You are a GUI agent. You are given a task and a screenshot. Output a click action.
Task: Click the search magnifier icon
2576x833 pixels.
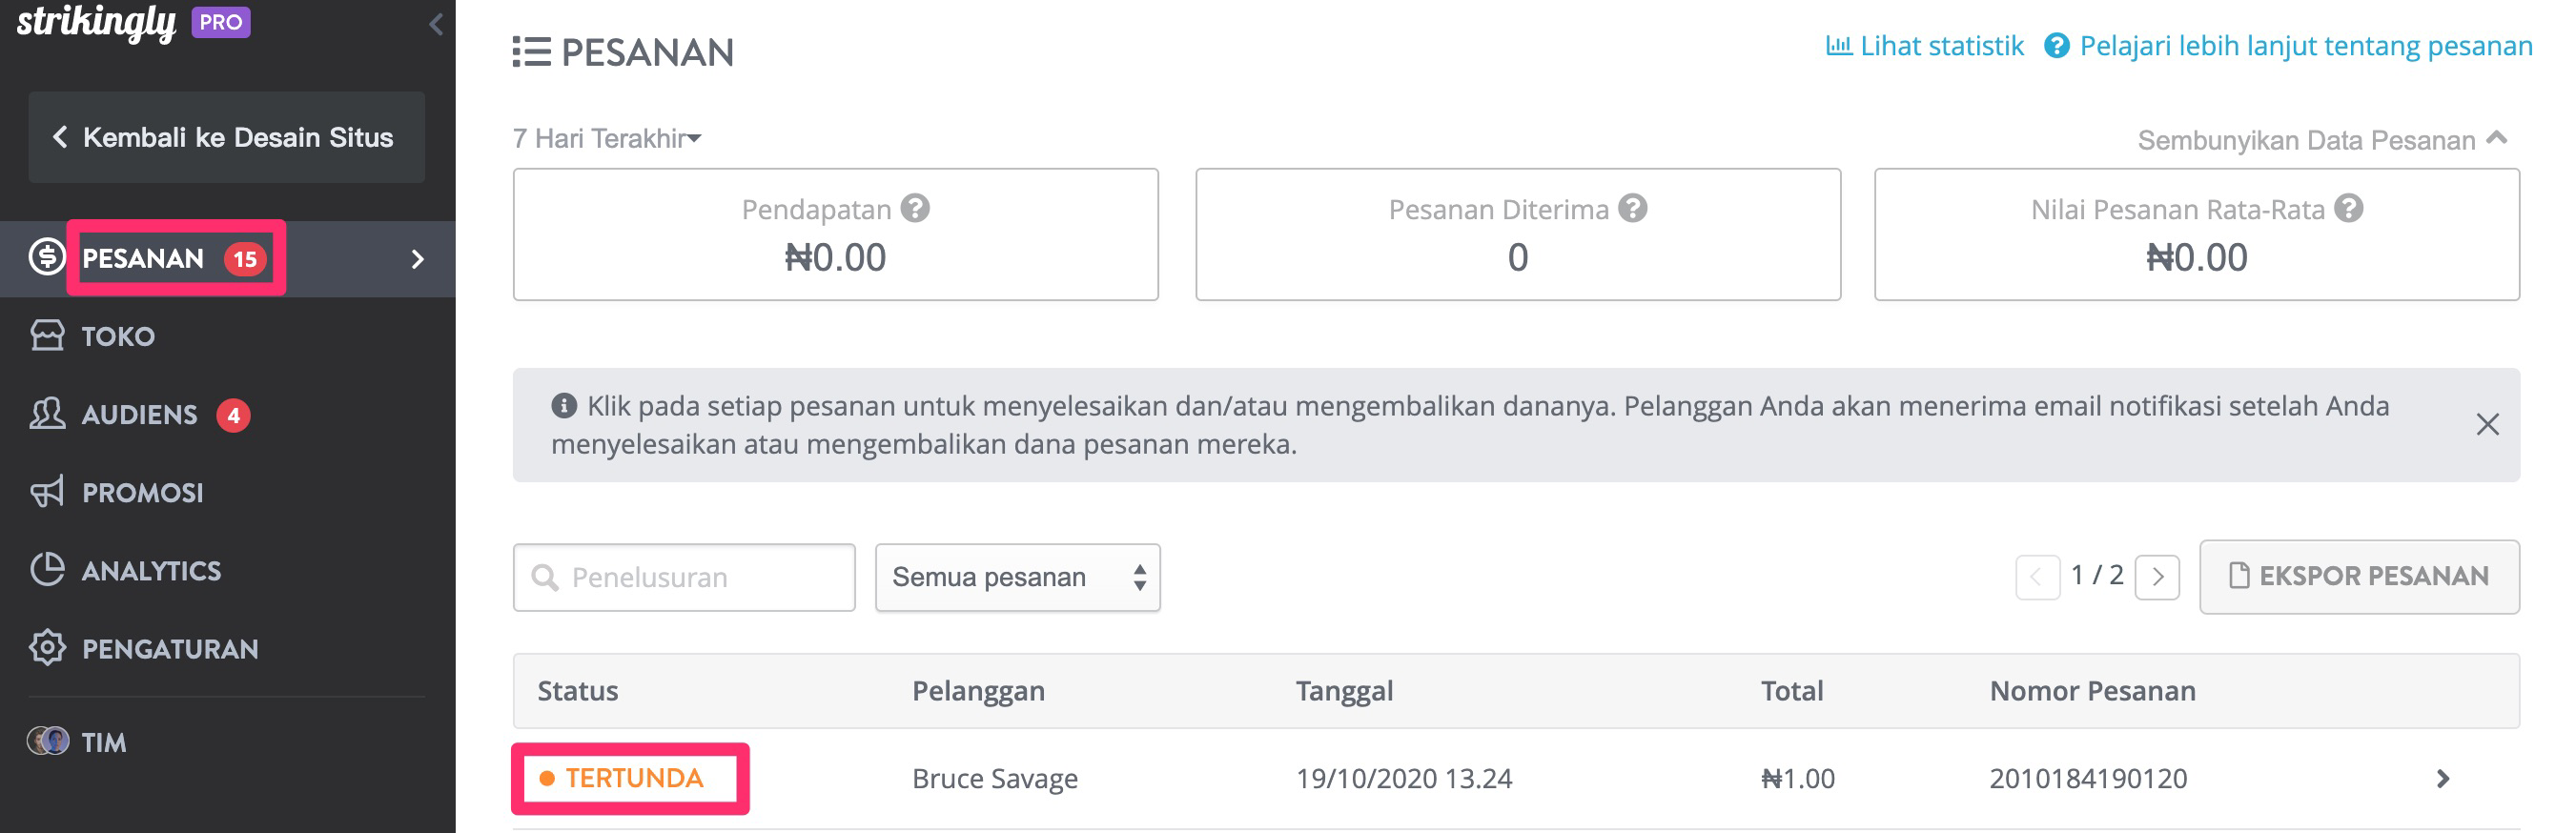545,577
